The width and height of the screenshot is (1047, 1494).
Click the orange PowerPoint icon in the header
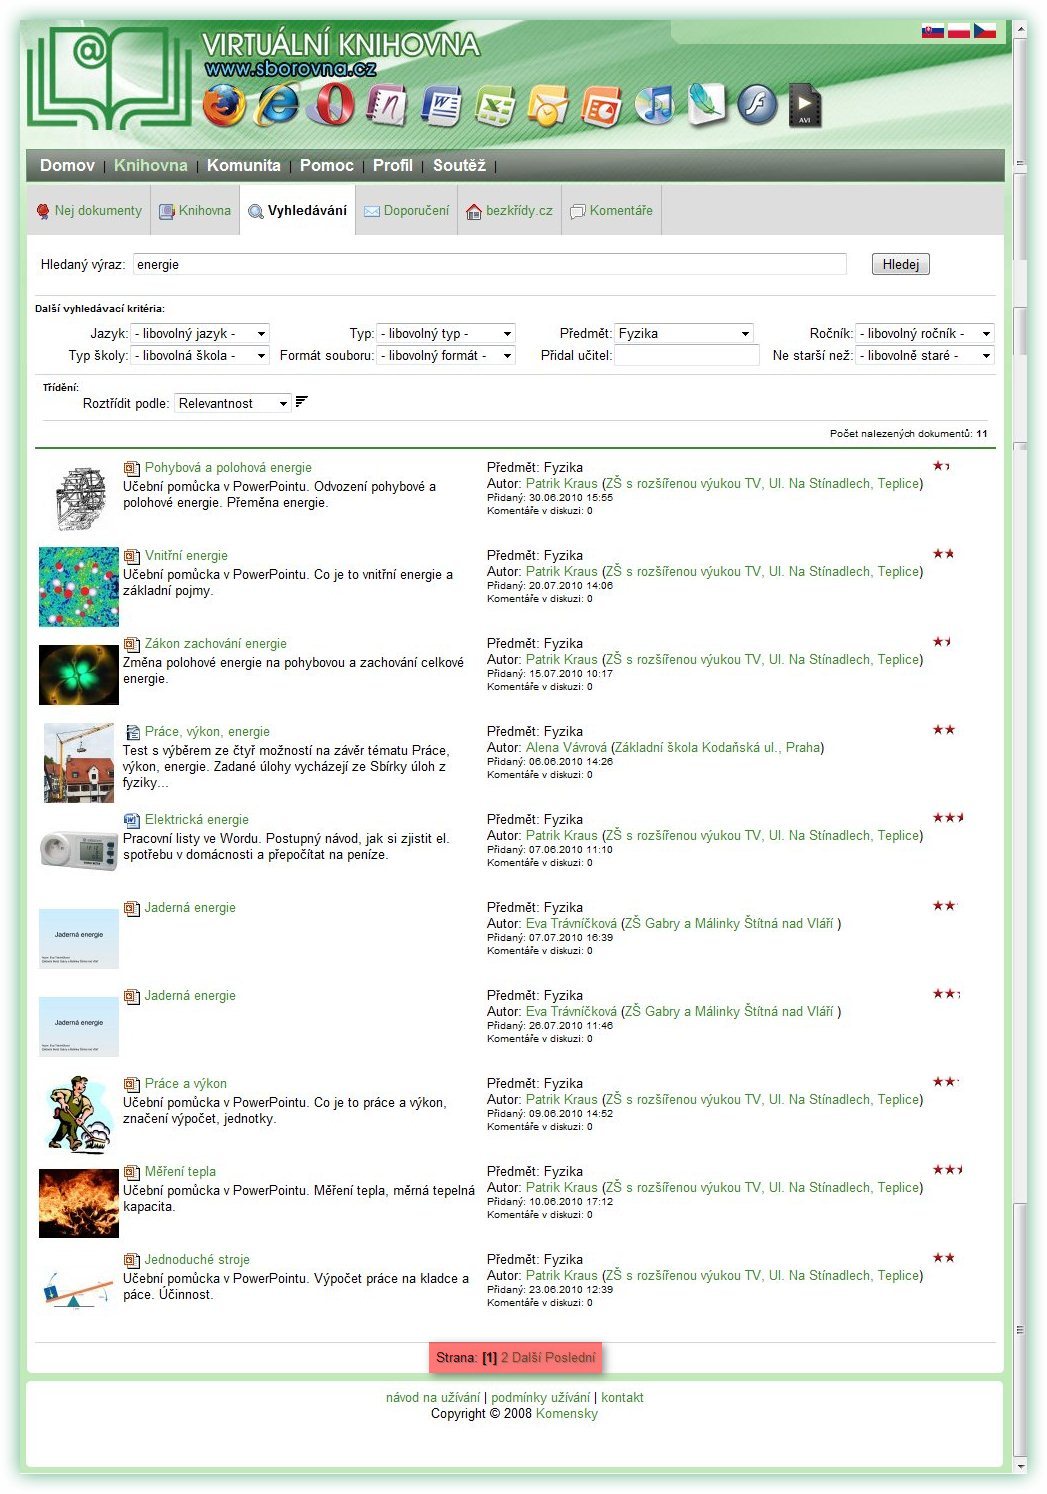601,105
